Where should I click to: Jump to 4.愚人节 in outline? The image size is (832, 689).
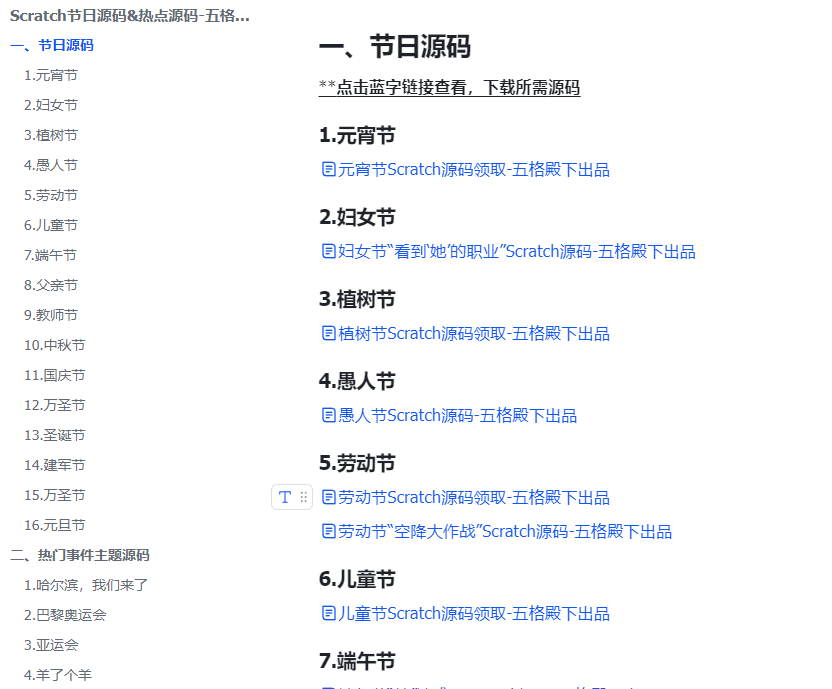click(x=51, y=165)
